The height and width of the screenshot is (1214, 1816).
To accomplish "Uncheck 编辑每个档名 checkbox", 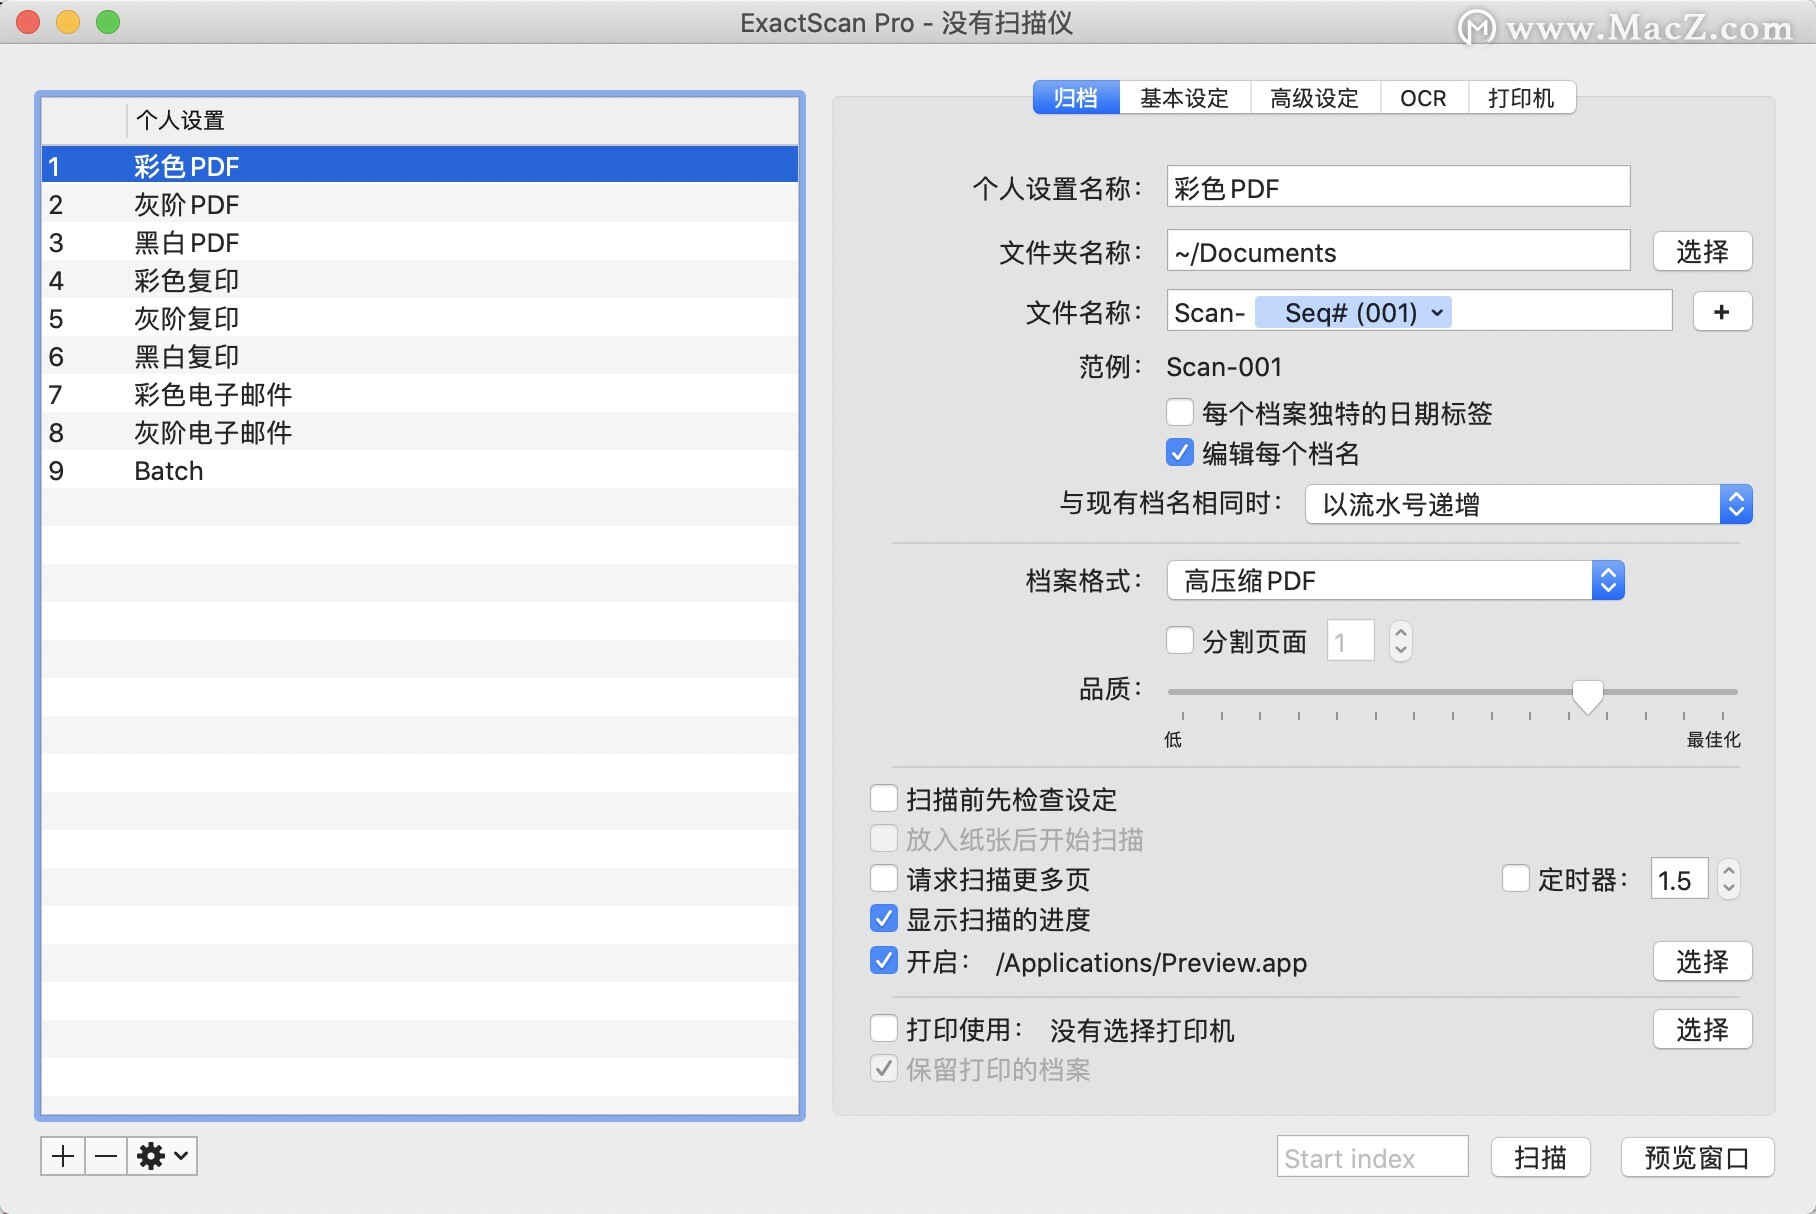I will pyautogui.click(x=1180, y=452).
